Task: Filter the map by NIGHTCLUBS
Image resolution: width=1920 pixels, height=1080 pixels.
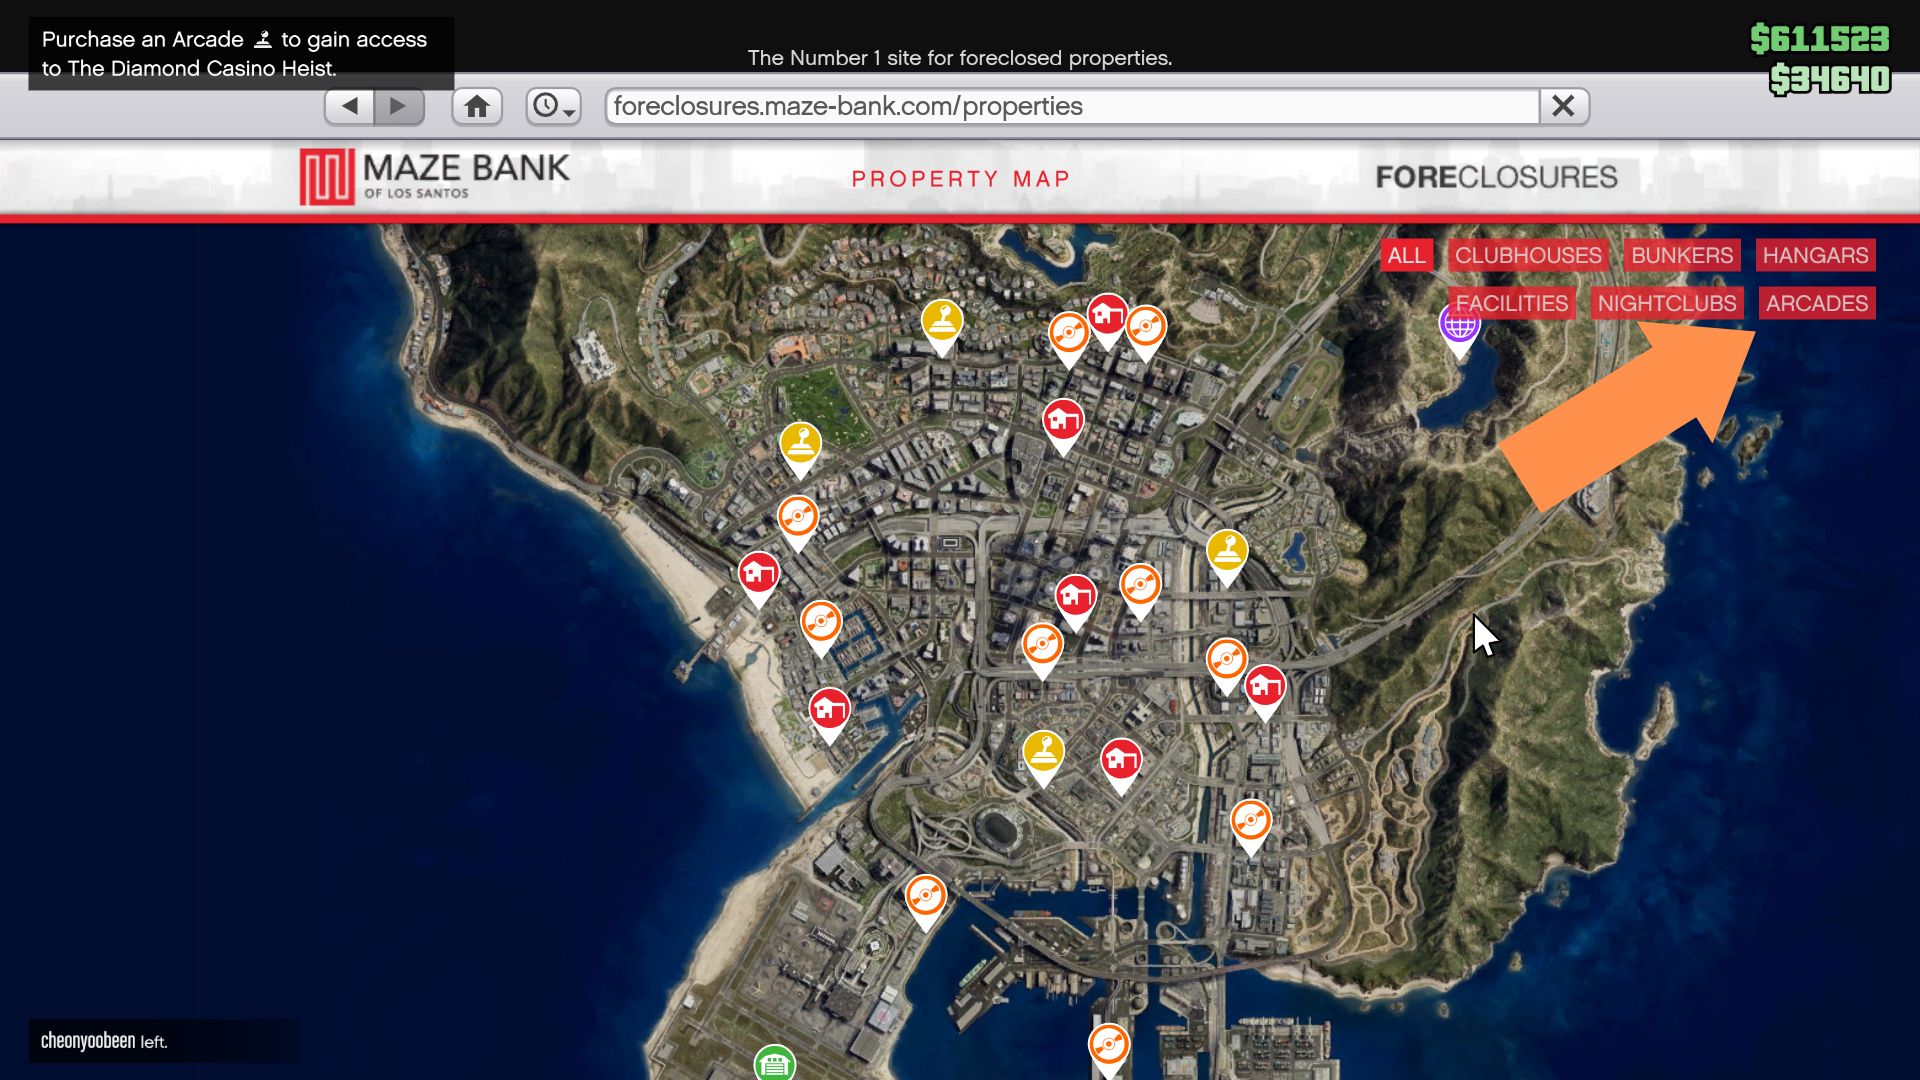Action: tap(1667, 303)
